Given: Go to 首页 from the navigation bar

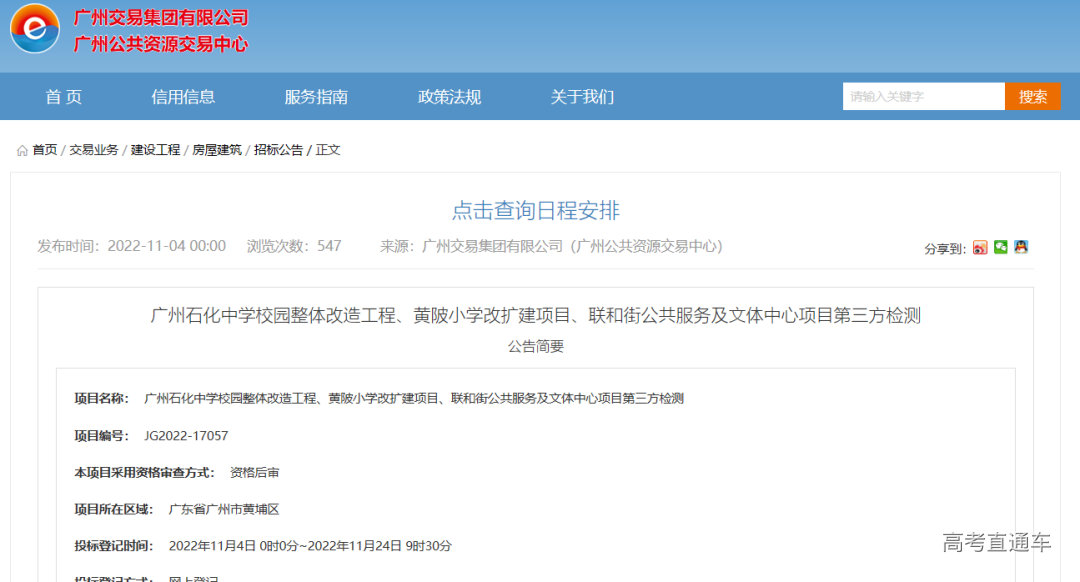Looking at the screenshot, I should [x=62, y=96].
